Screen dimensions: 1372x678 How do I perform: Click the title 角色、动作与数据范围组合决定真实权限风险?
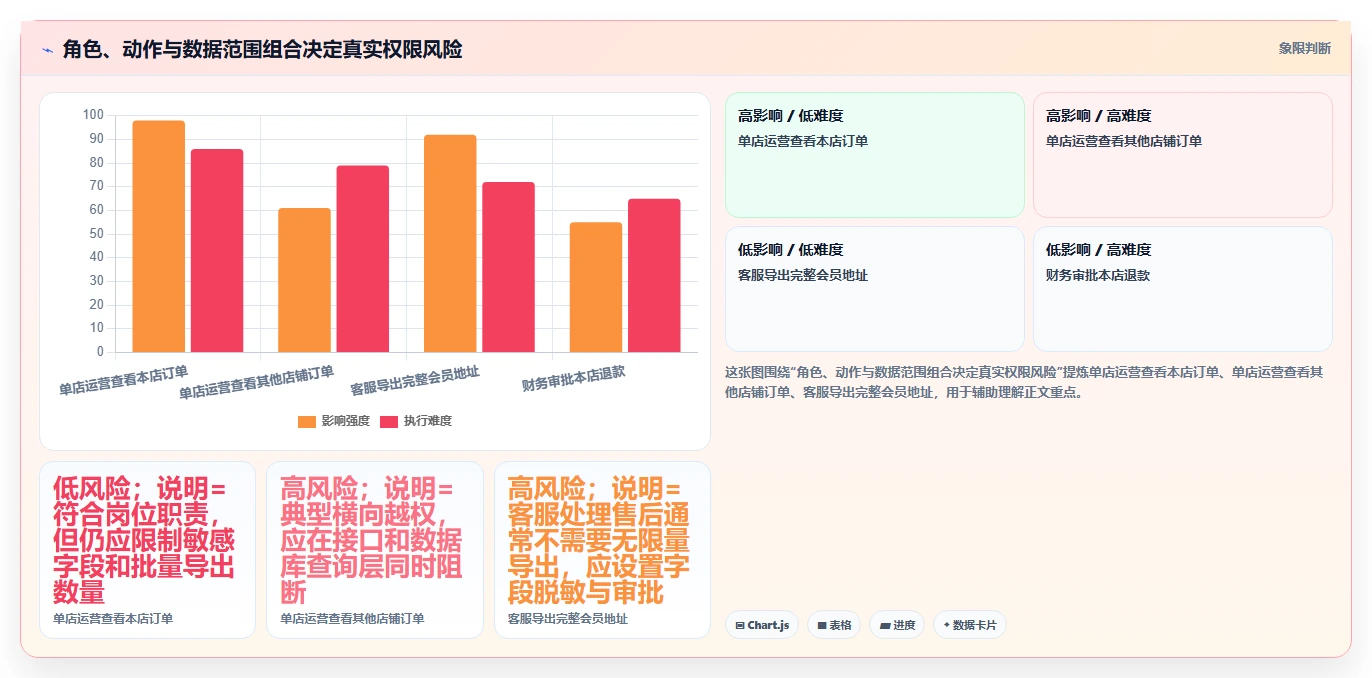point(262,49)
